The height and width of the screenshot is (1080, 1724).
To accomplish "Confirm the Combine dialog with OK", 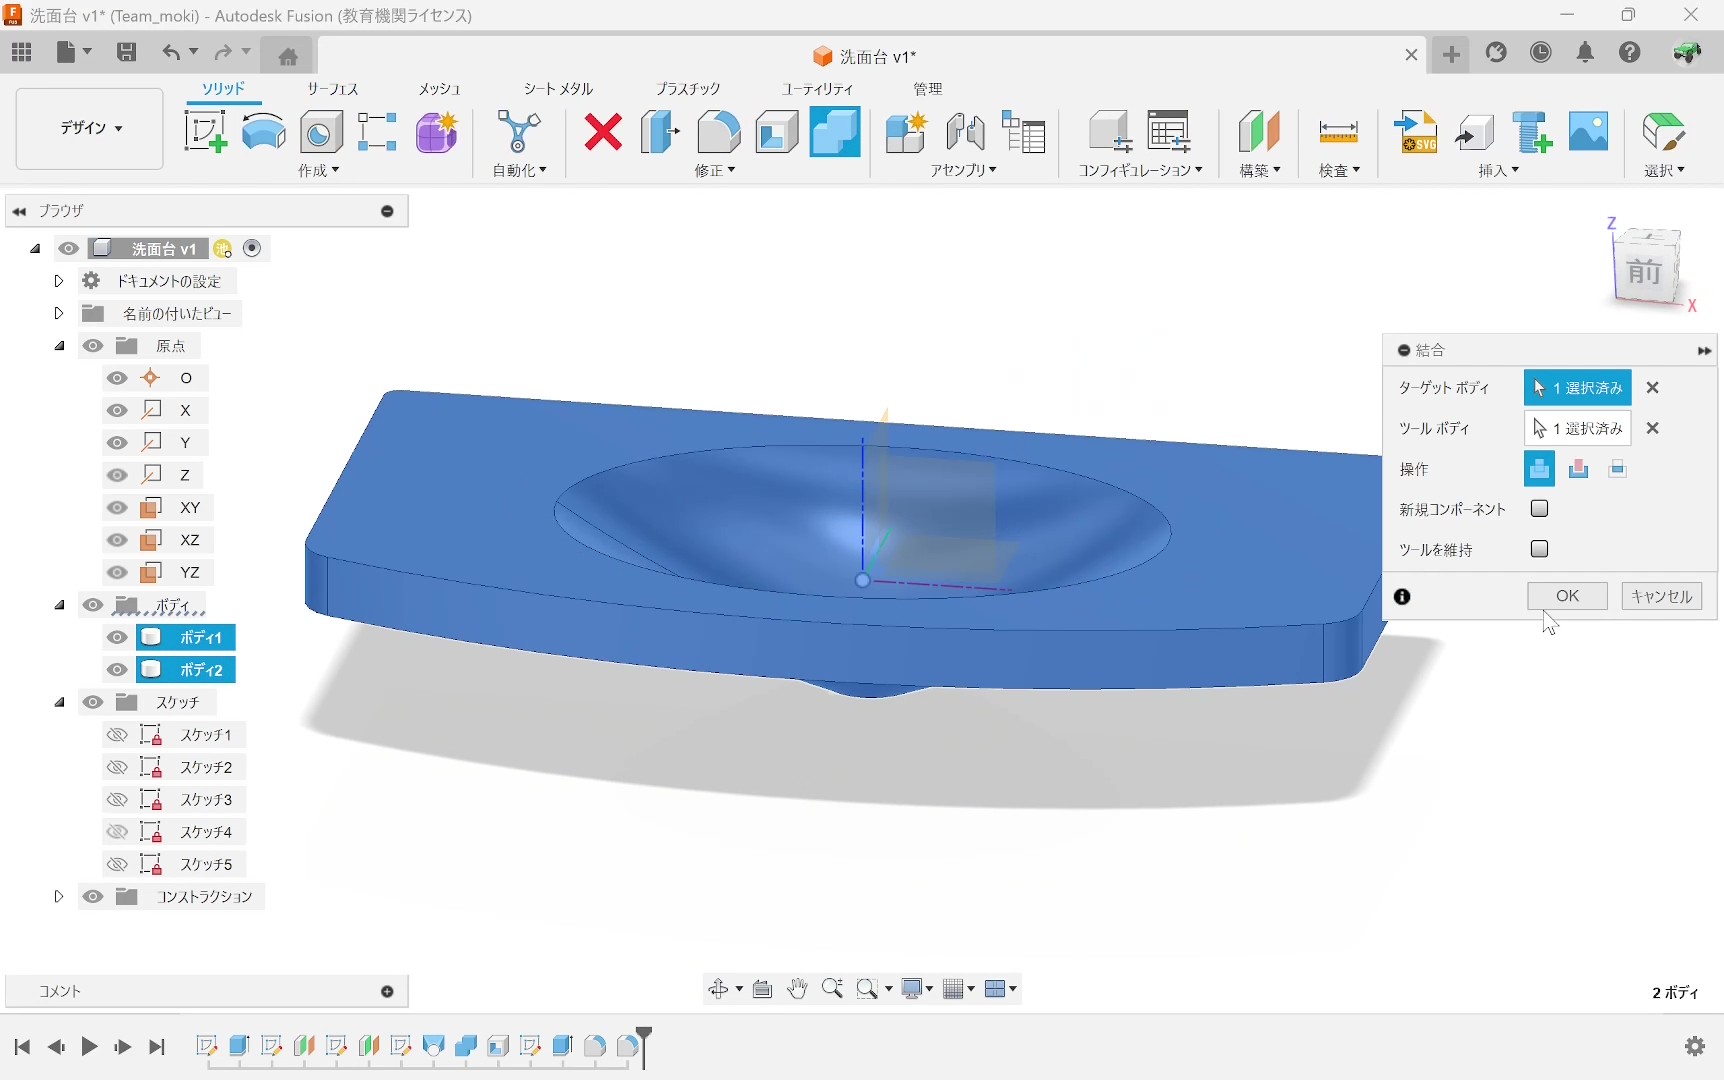I will [x=1567, y=596].
